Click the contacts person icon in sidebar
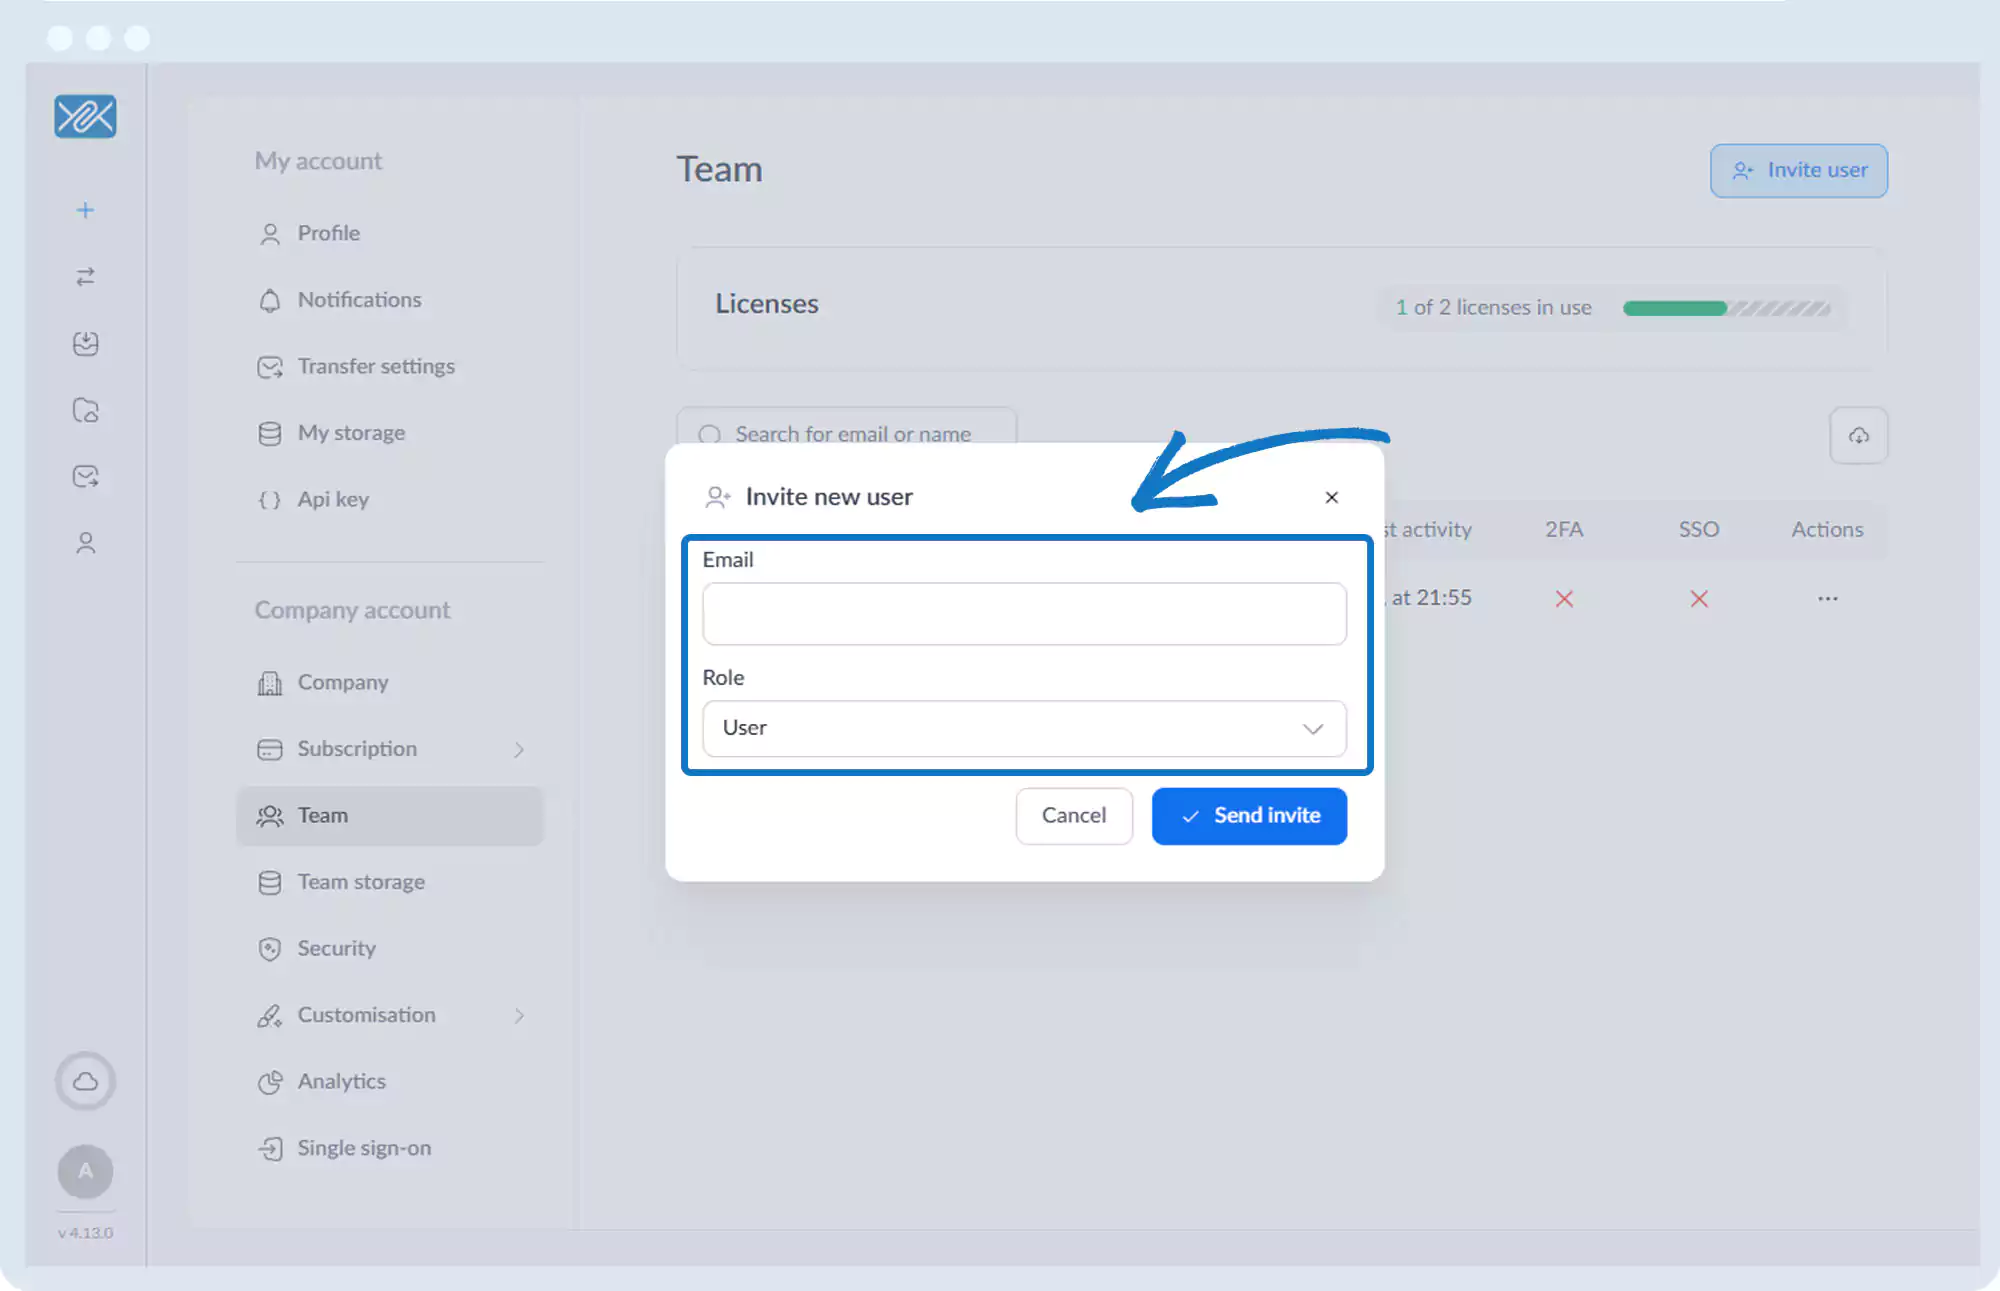This screenshot has height=1291, width=2000. [x=85, y=543]
